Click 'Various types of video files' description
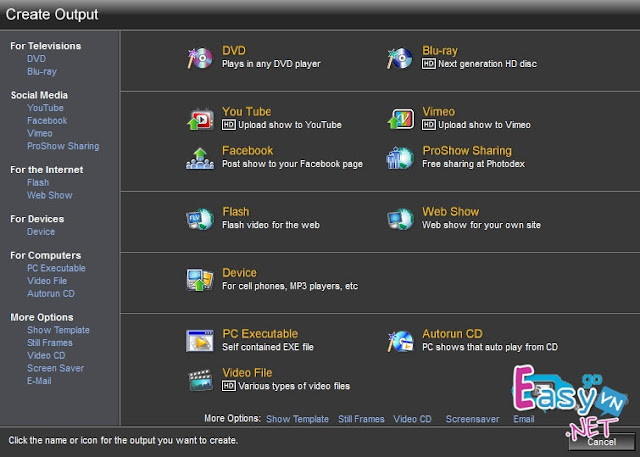 (x=294, y=386)
